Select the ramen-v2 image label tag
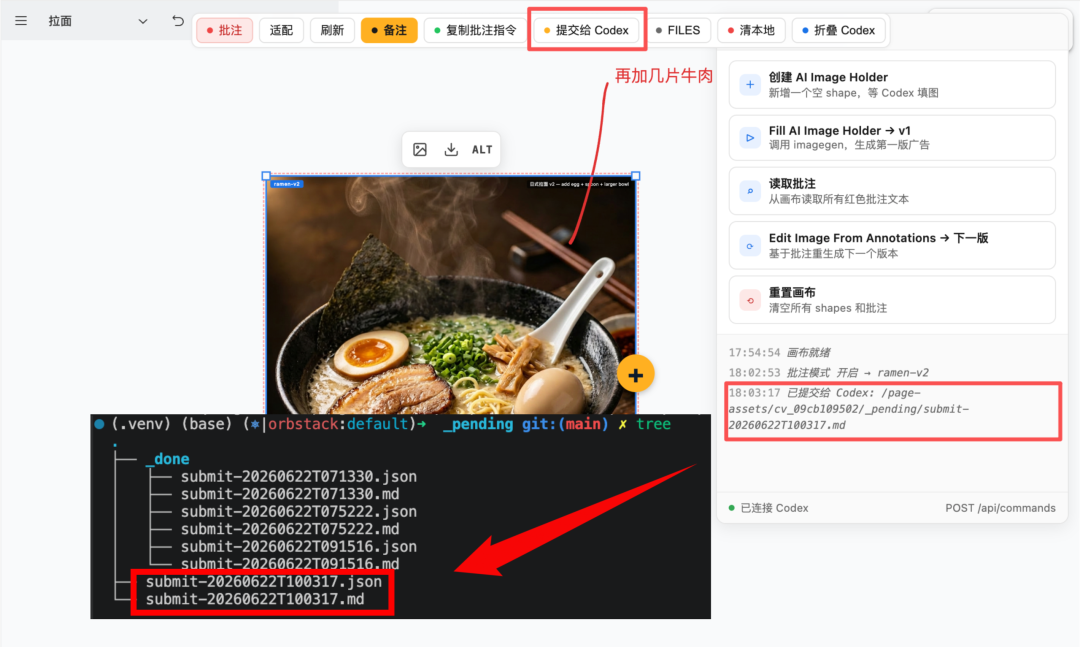The image size is (1080, 647). click(x=287, y=184)
